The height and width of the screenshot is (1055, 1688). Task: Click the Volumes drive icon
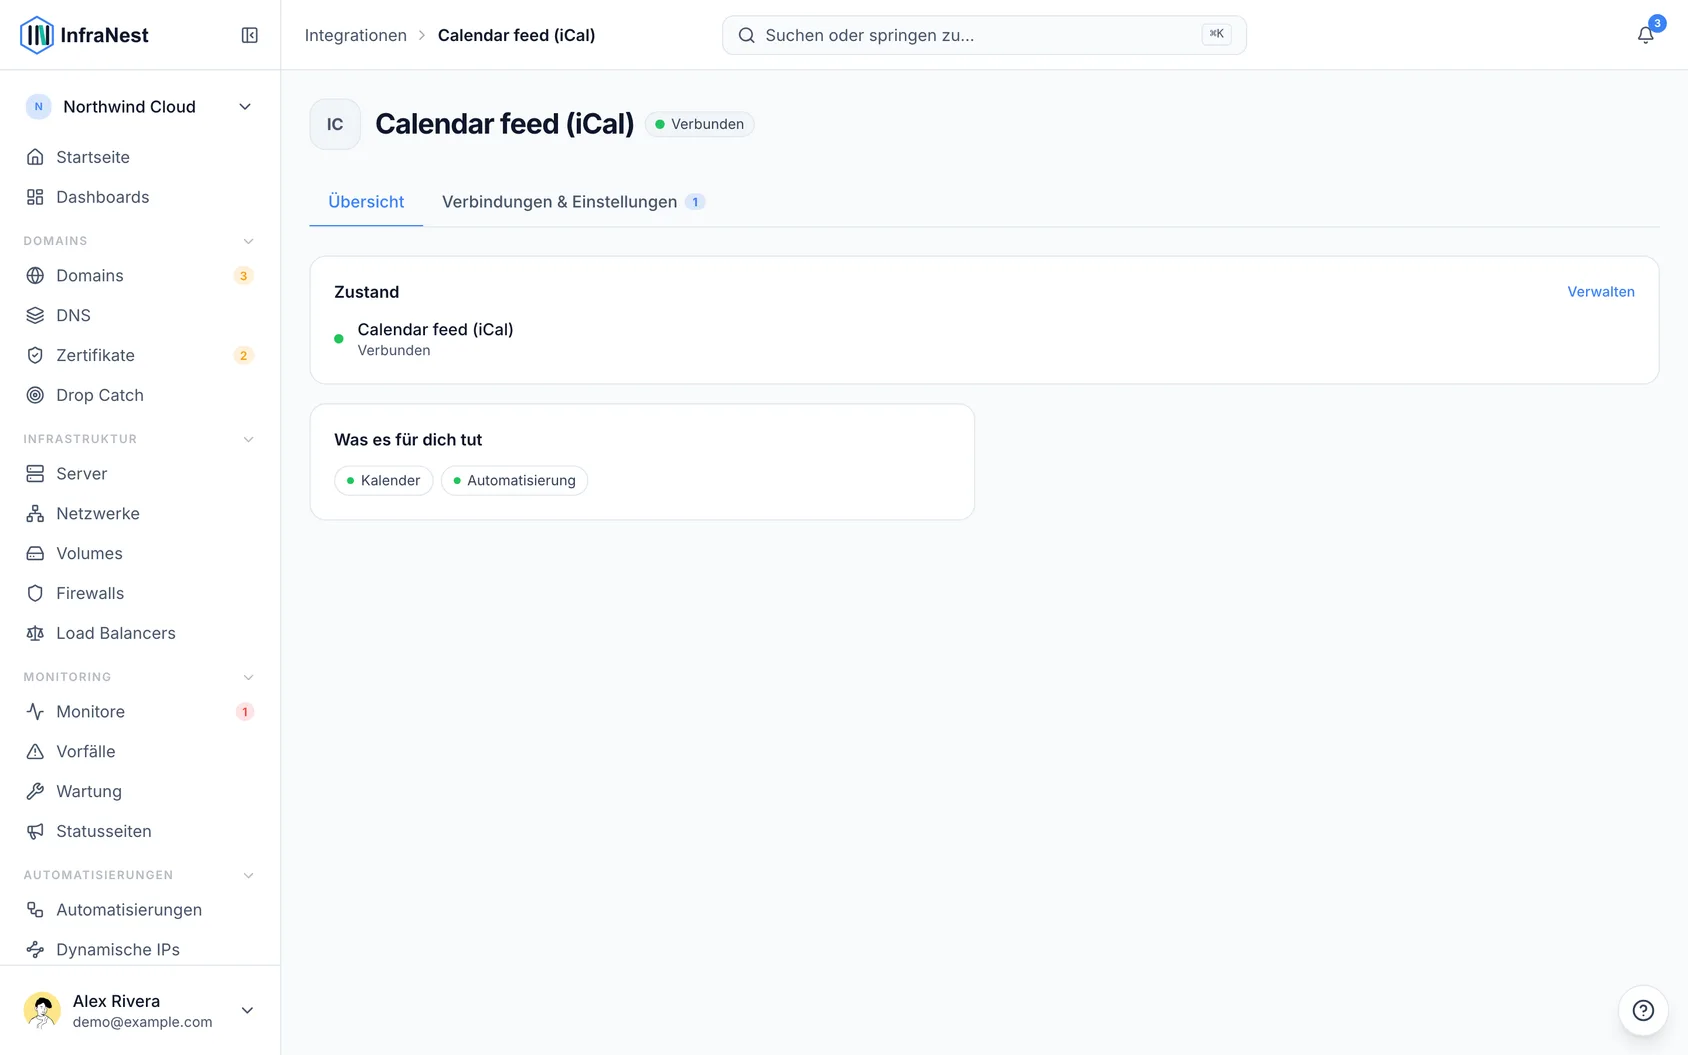[35, 553]
